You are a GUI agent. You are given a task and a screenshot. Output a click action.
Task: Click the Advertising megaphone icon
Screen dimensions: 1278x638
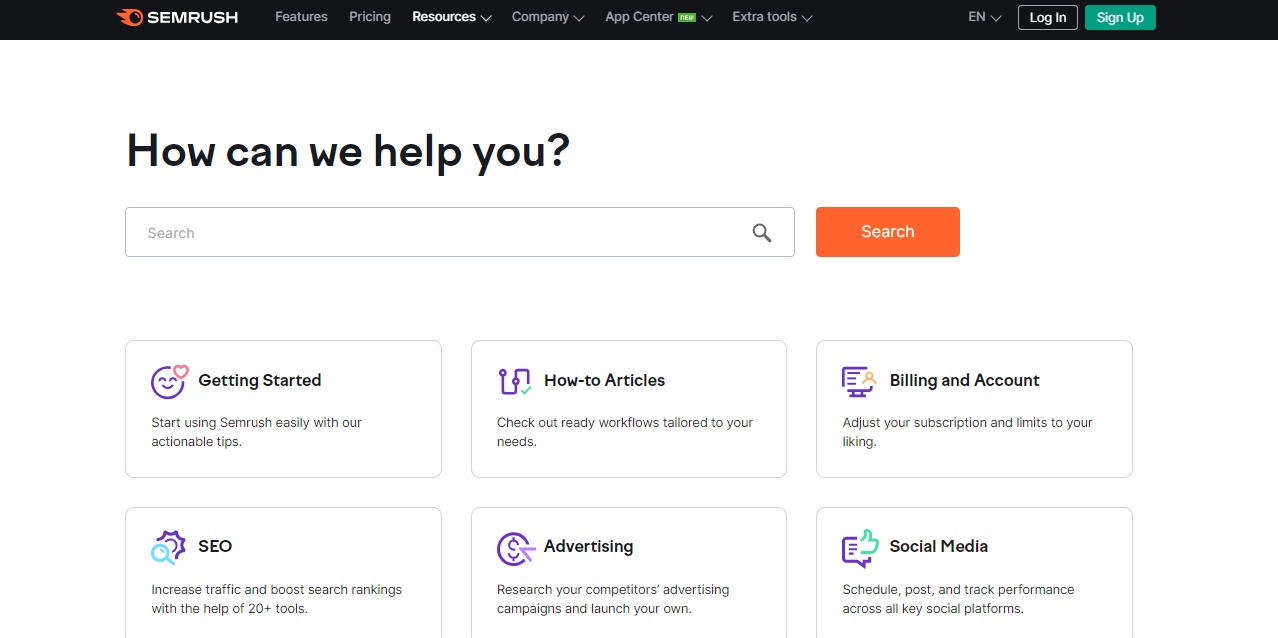(x=514, y=548)
